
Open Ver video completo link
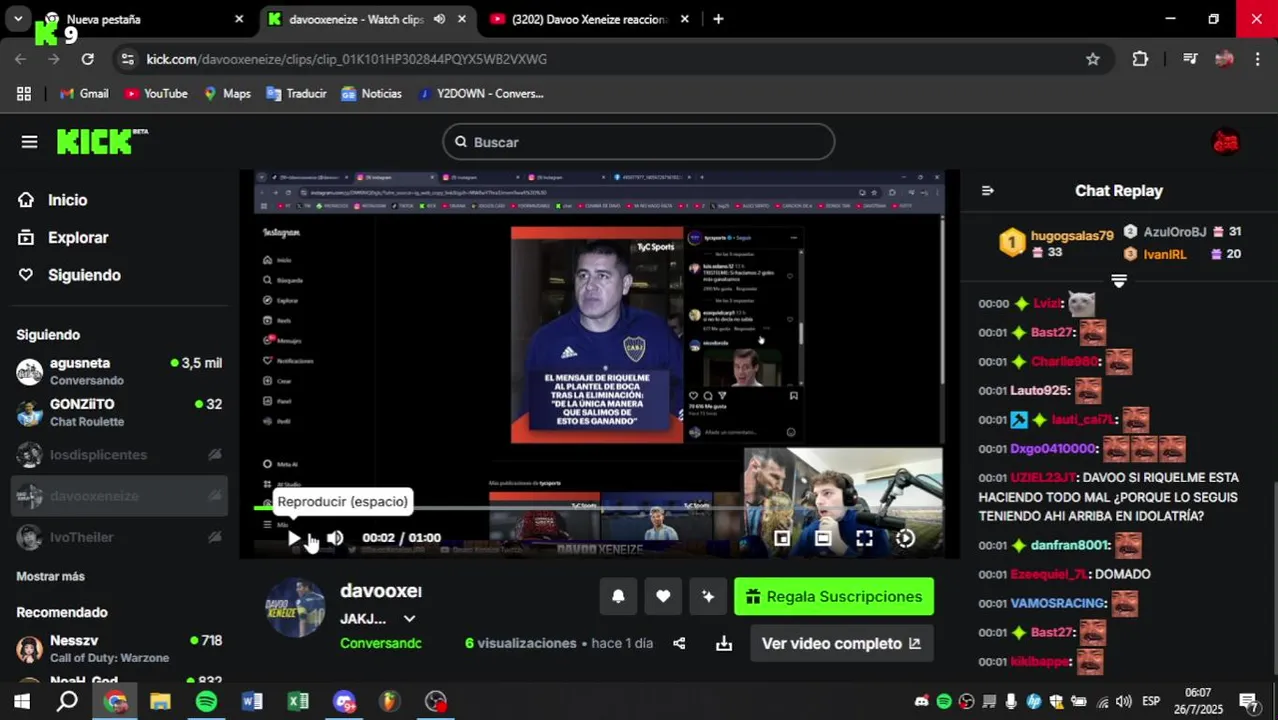pyautogui.click(x=841, y=643)
